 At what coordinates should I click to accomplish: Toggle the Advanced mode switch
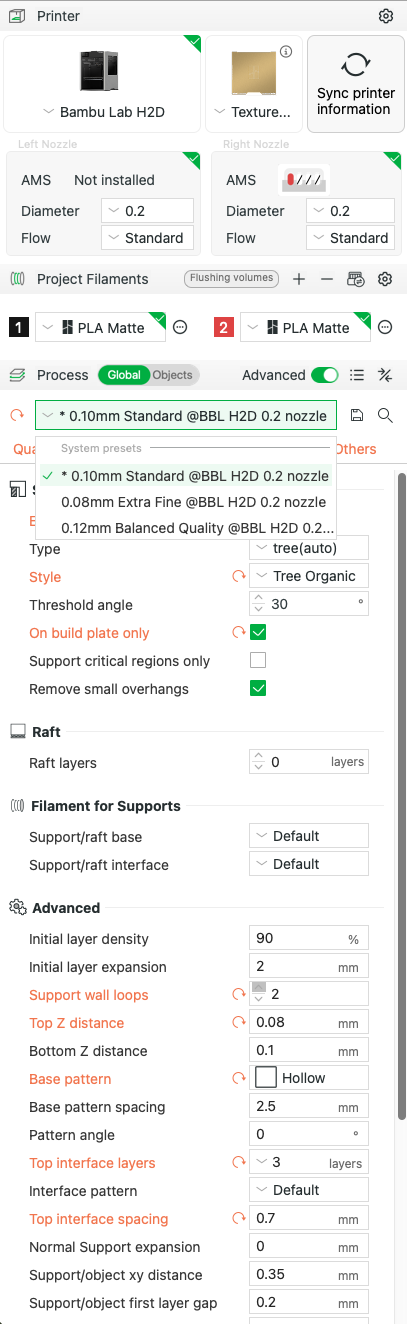pyautogui.click(x=325, y=375)
